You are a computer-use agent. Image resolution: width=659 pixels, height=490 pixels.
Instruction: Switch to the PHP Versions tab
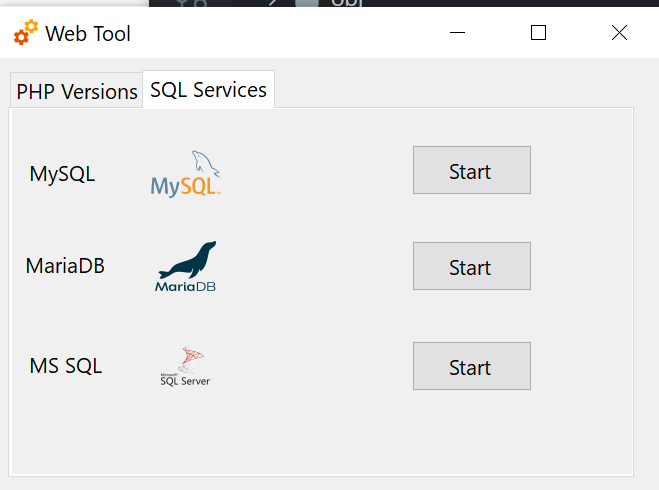(x=77, y=90)
